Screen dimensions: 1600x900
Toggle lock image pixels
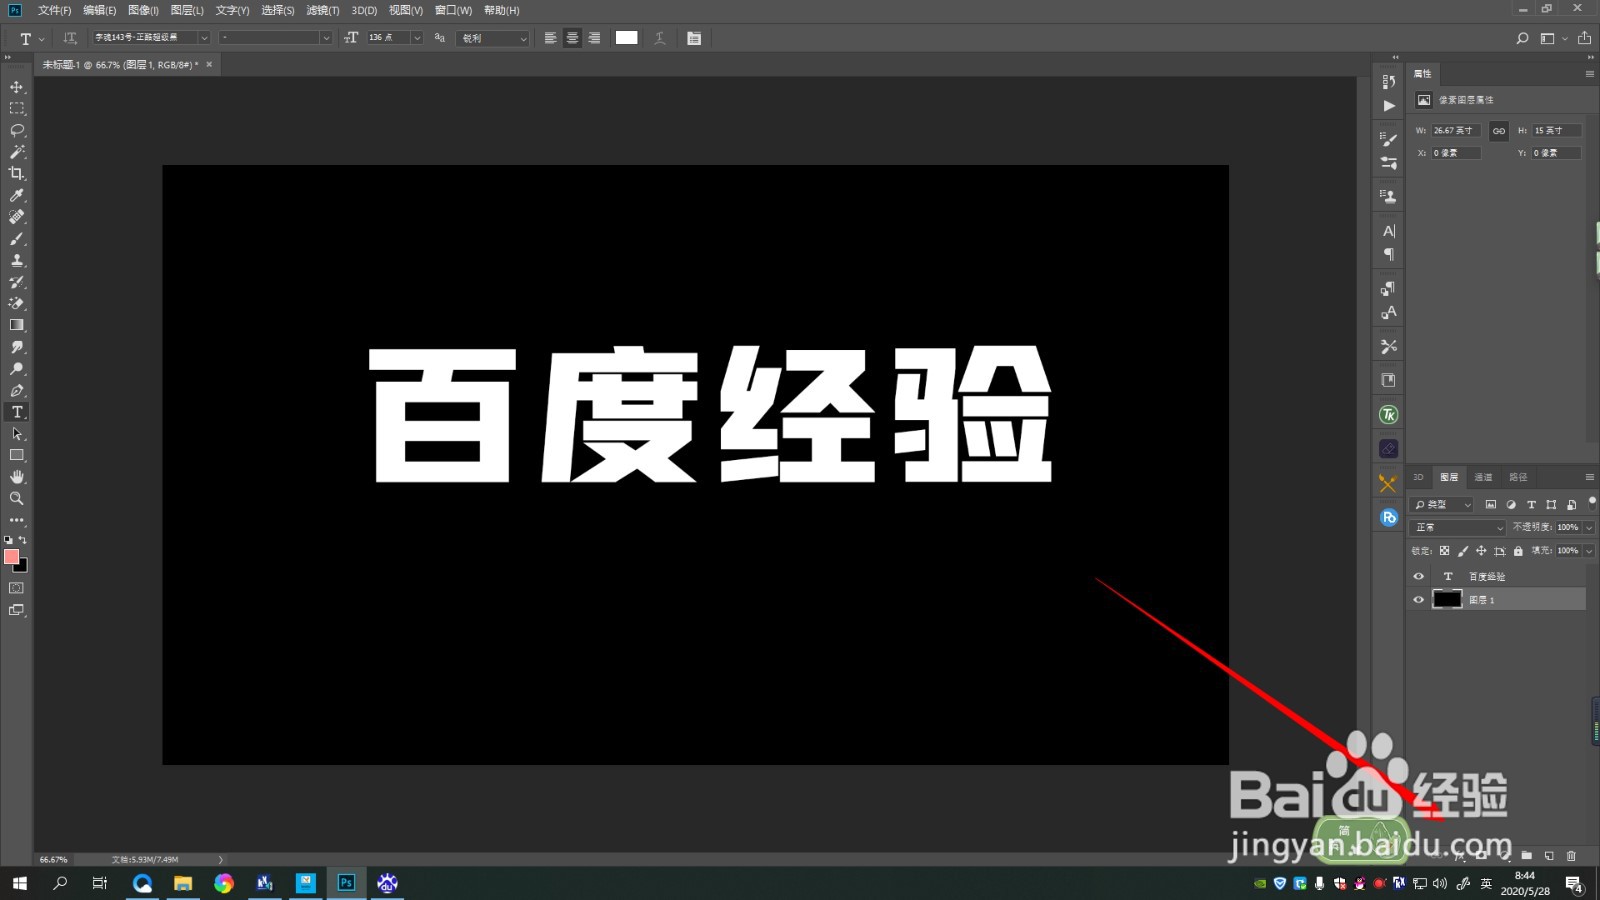tap(1463, 551)
